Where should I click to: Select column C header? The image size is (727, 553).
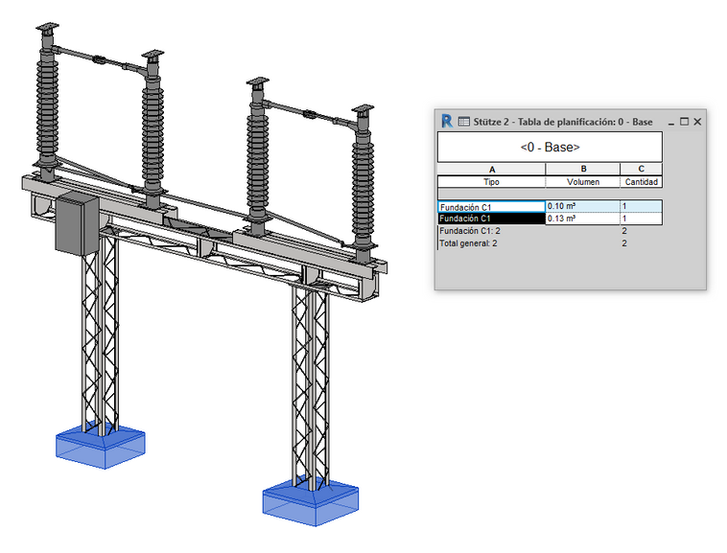click(641, 169)
